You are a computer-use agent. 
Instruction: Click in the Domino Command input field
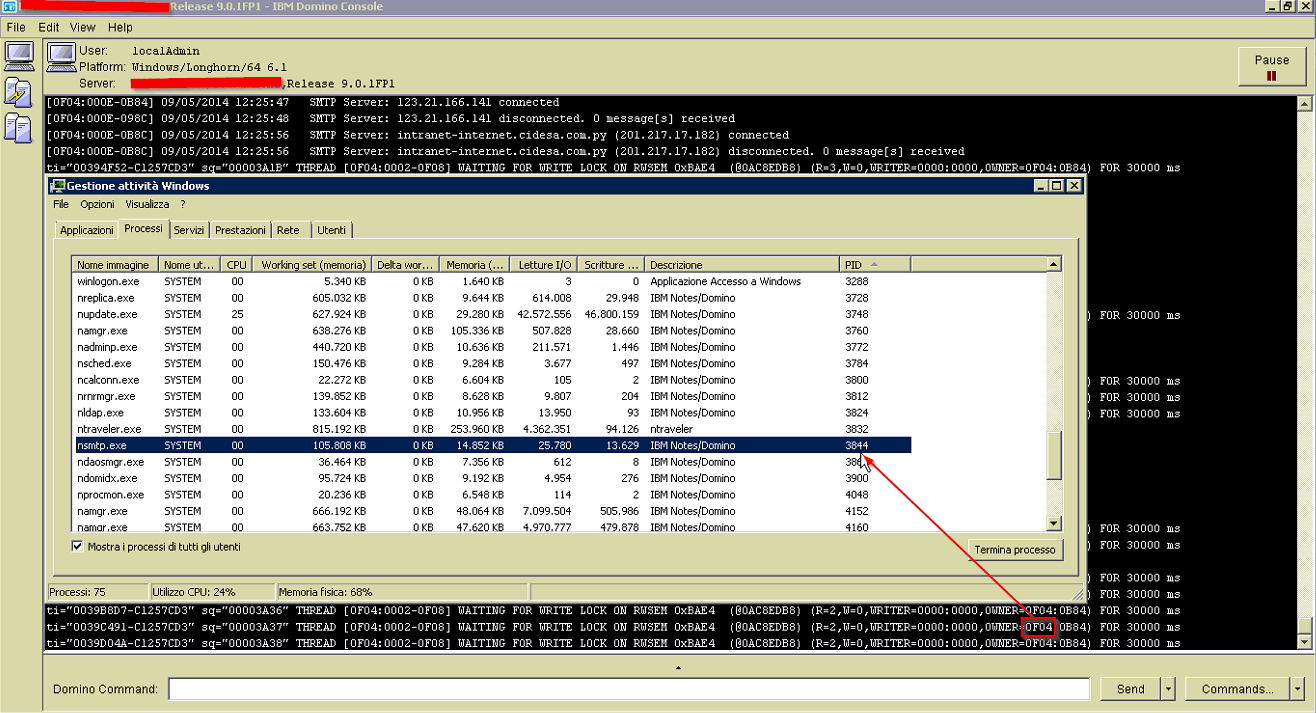(629, 689)
